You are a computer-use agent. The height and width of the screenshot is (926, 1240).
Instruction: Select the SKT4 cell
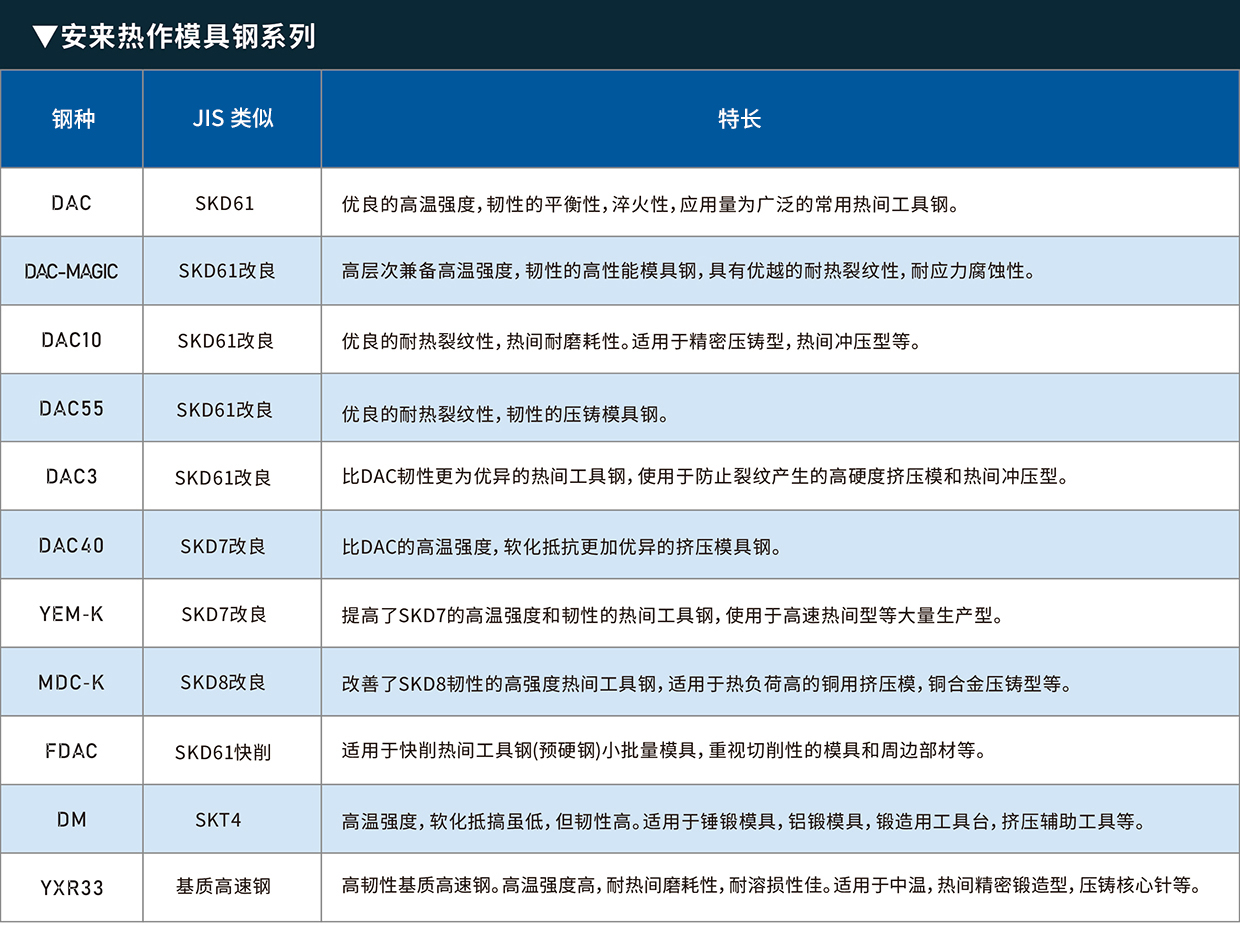pyautogui.click(x=232, y=819)
